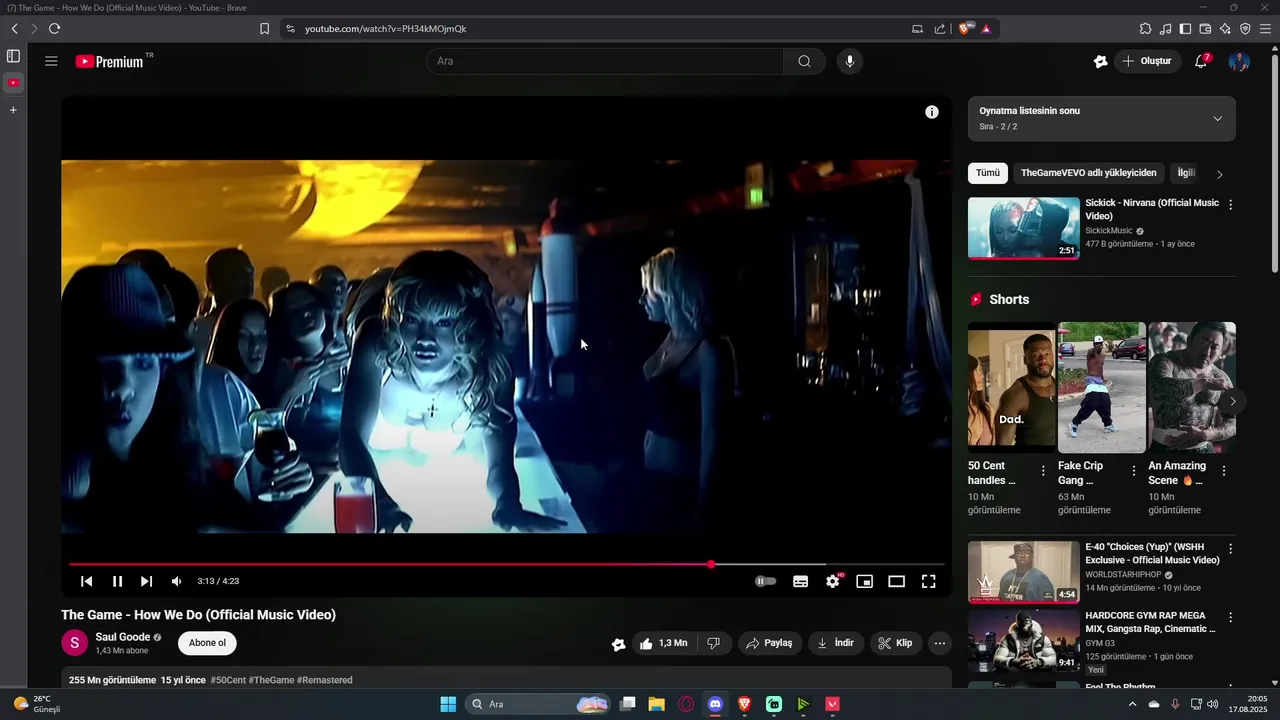Open options for HARDCORE GYM RAP MEGA MIX
Screen dimensions: 1280x720
pos(1230,617)
